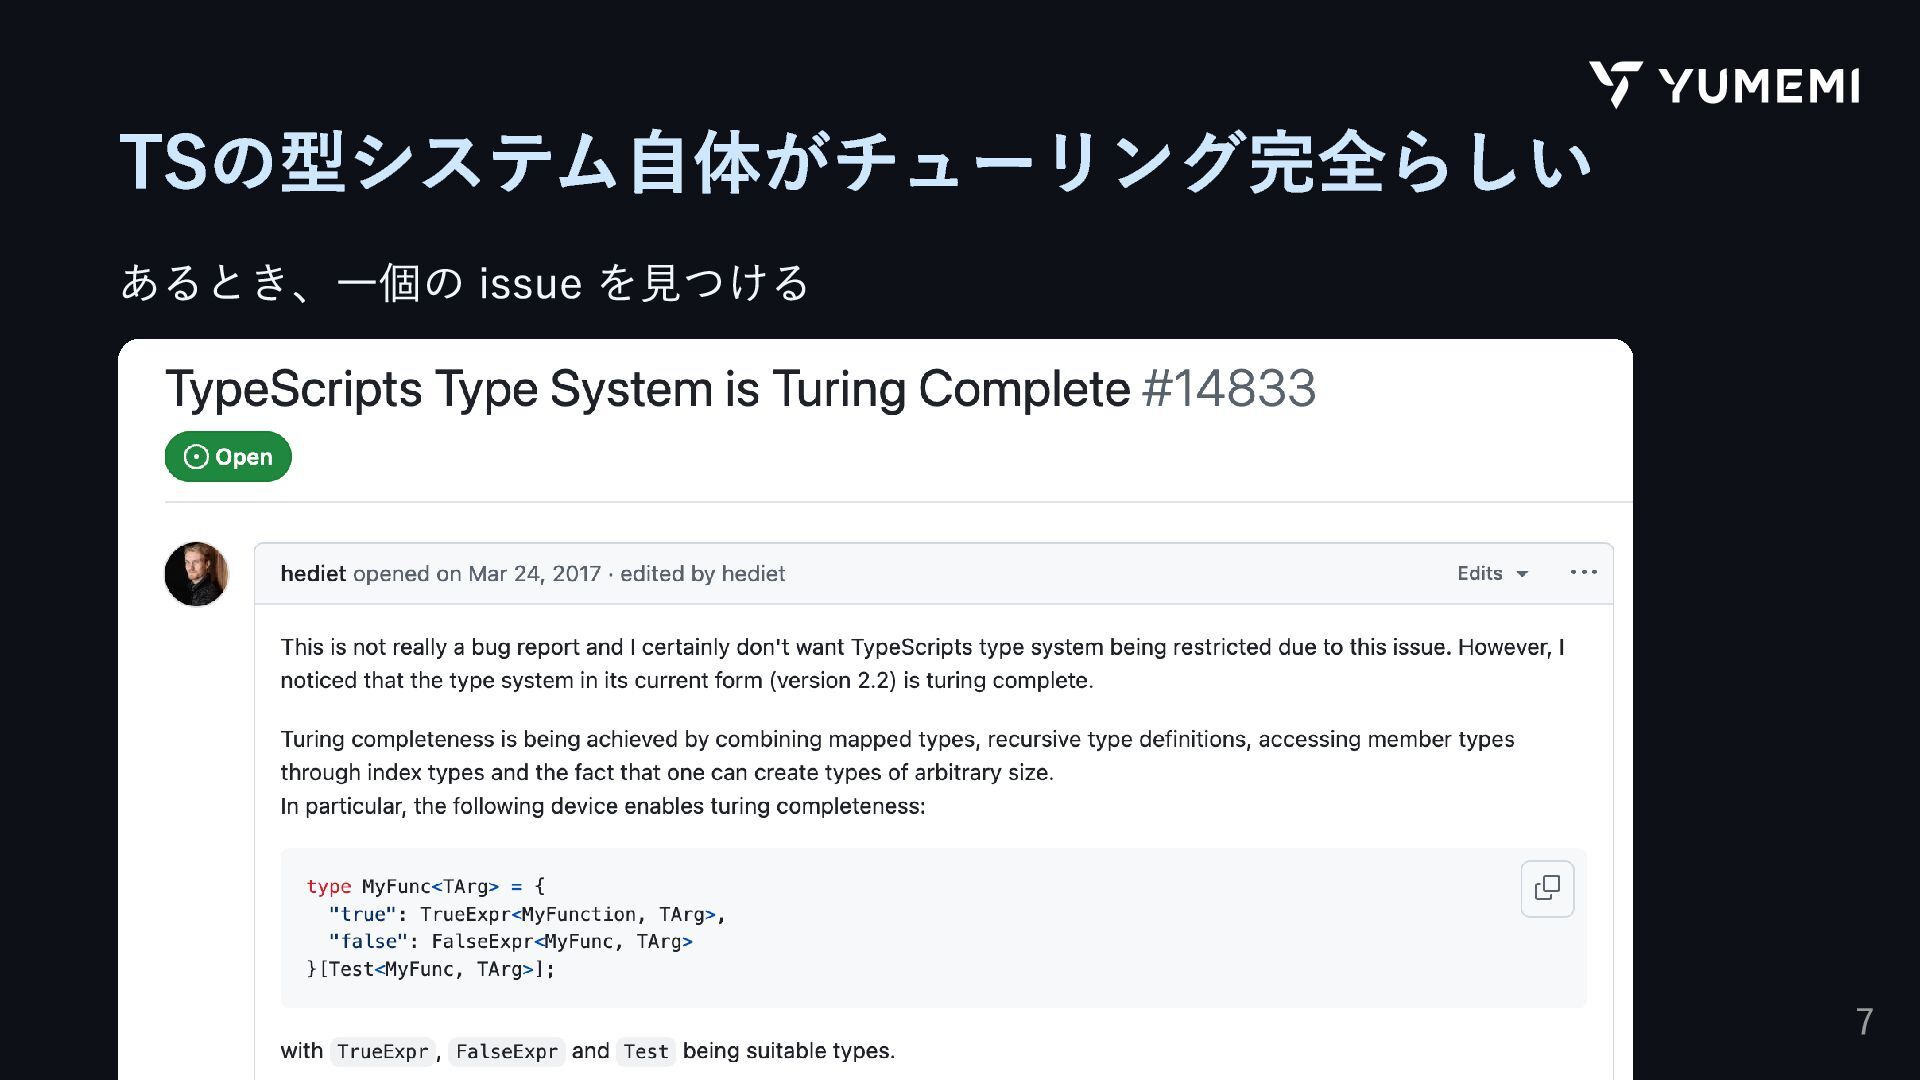Viewport: 1920px width, 1080px height.
Task: Click the issue number #14833
Action: [1229, 389]
